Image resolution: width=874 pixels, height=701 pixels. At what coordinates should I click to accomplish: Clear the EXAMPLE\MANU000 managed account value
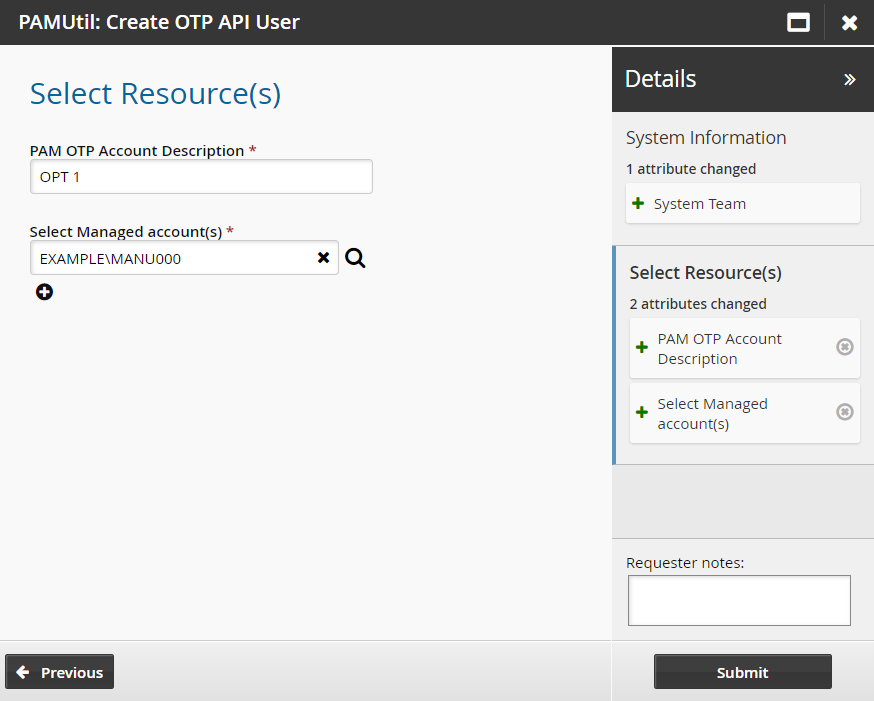(x=323, y=258)
